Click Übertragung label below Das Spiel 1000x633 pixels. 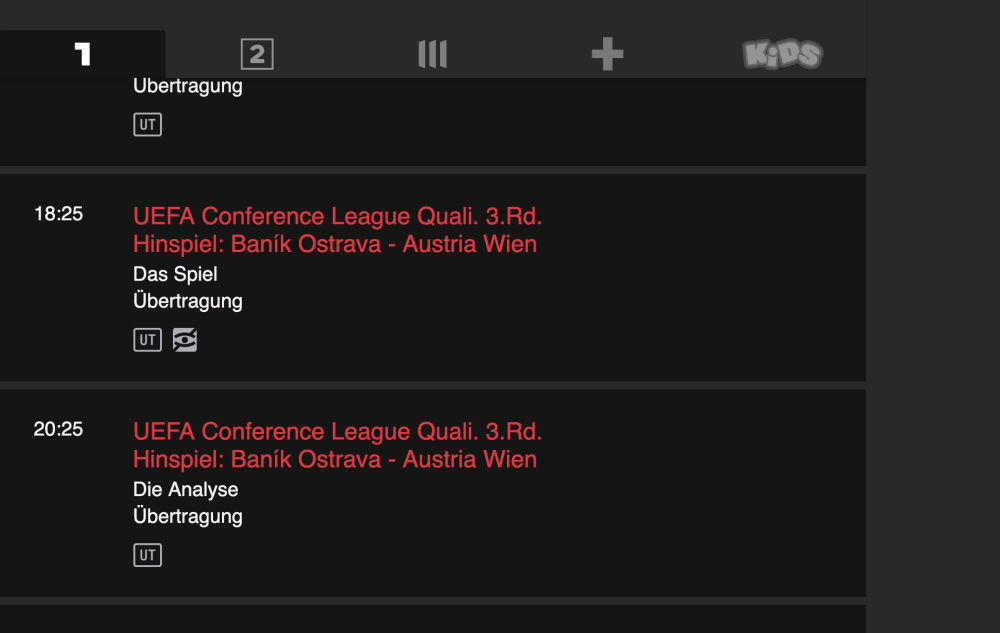pos(188,301)
